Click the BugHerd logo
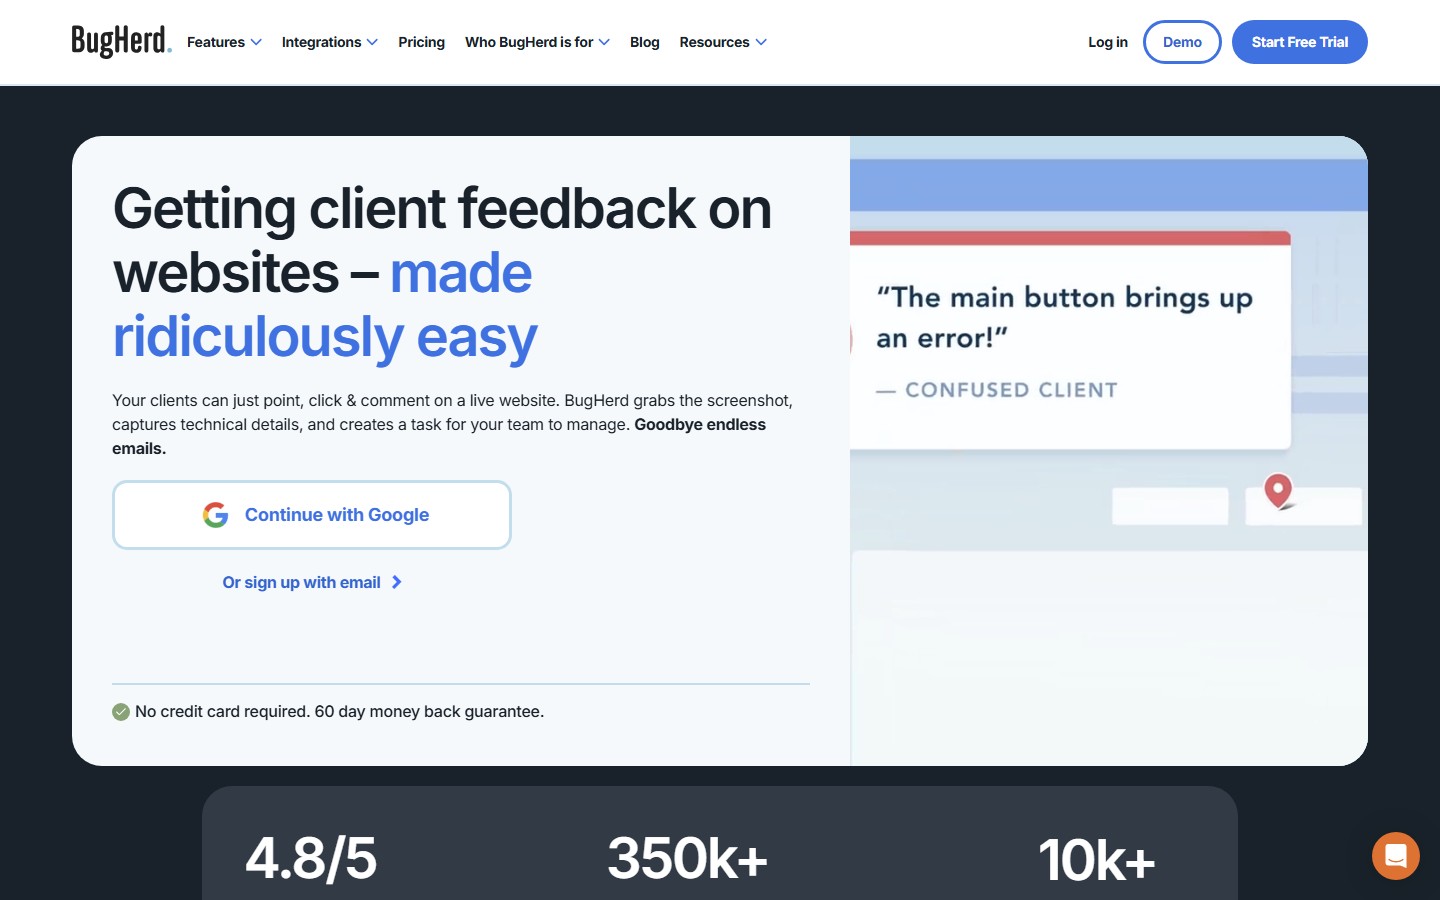The image size is (1440, 900). click(x=121, y=42)
